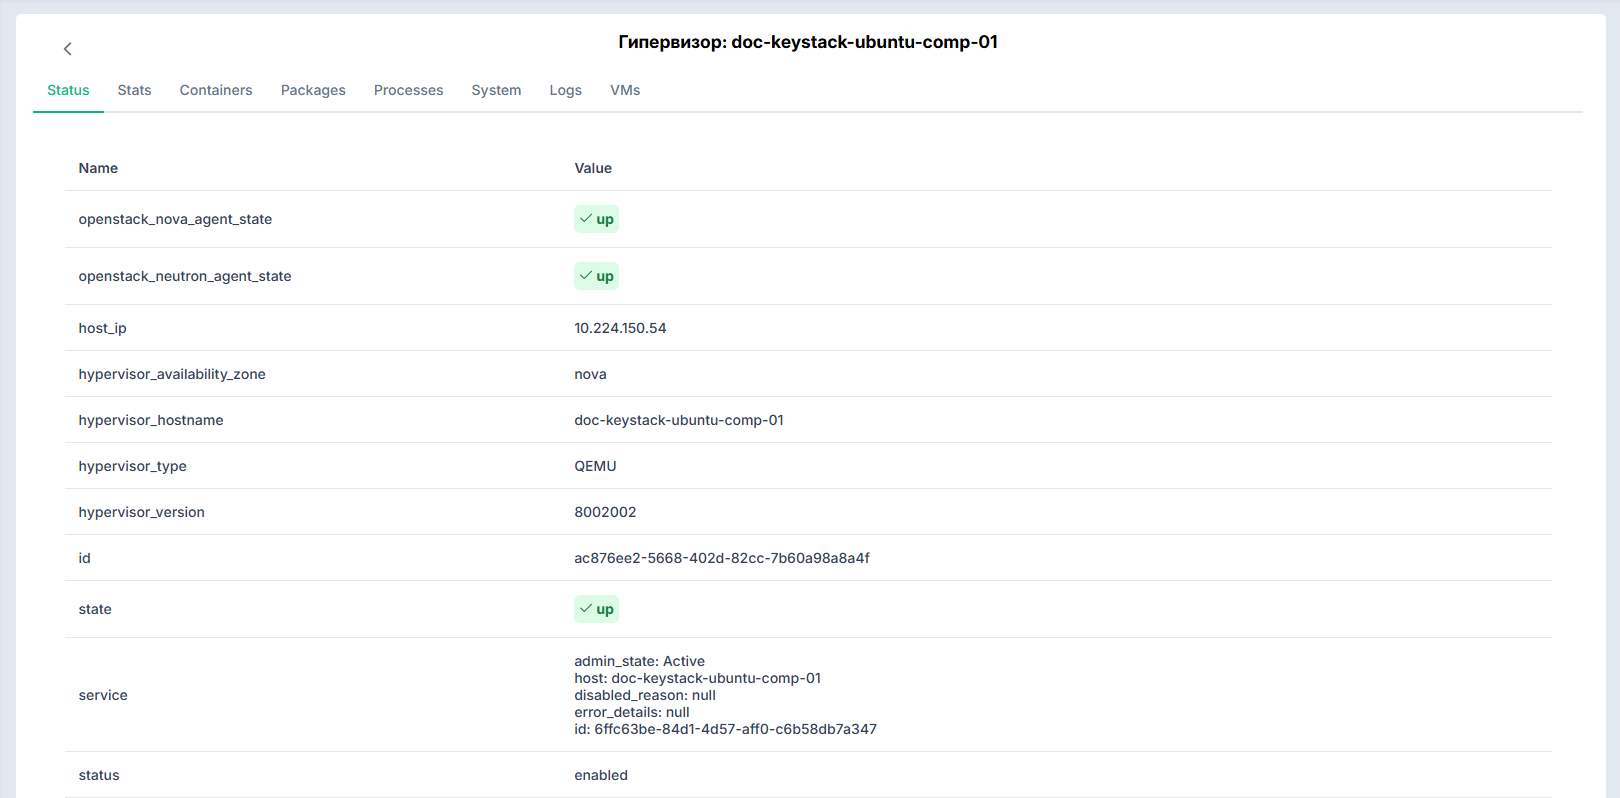Click the state row label
1620x798 pixels.
pos(95,609)
